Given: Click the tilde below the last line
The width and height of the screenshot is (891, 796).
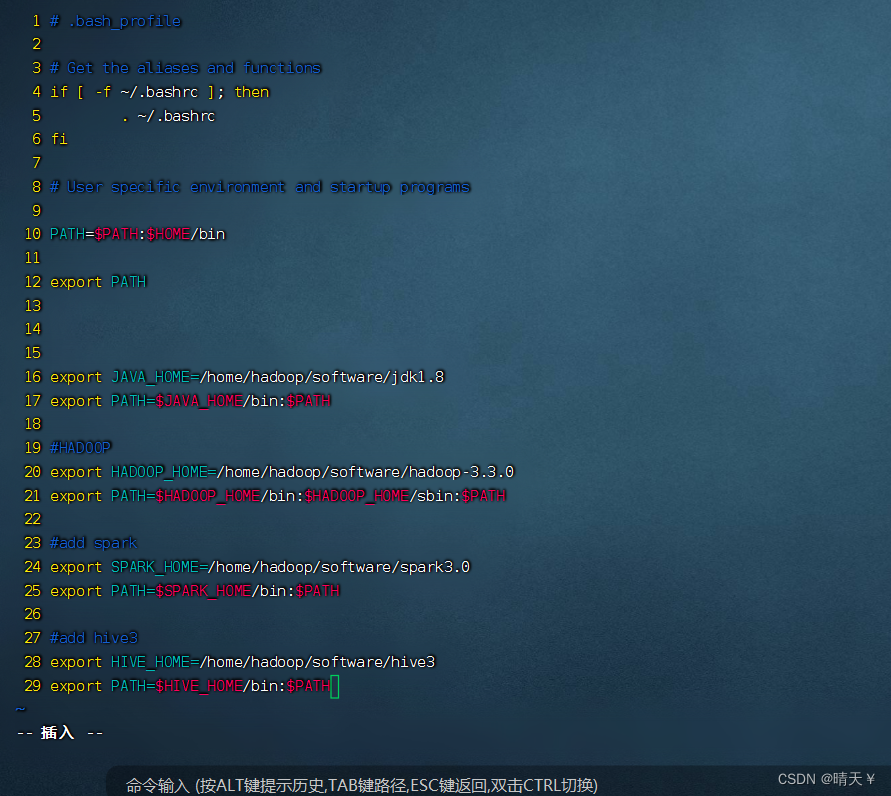Looking at the screenshot, I should tap(20, 707).
